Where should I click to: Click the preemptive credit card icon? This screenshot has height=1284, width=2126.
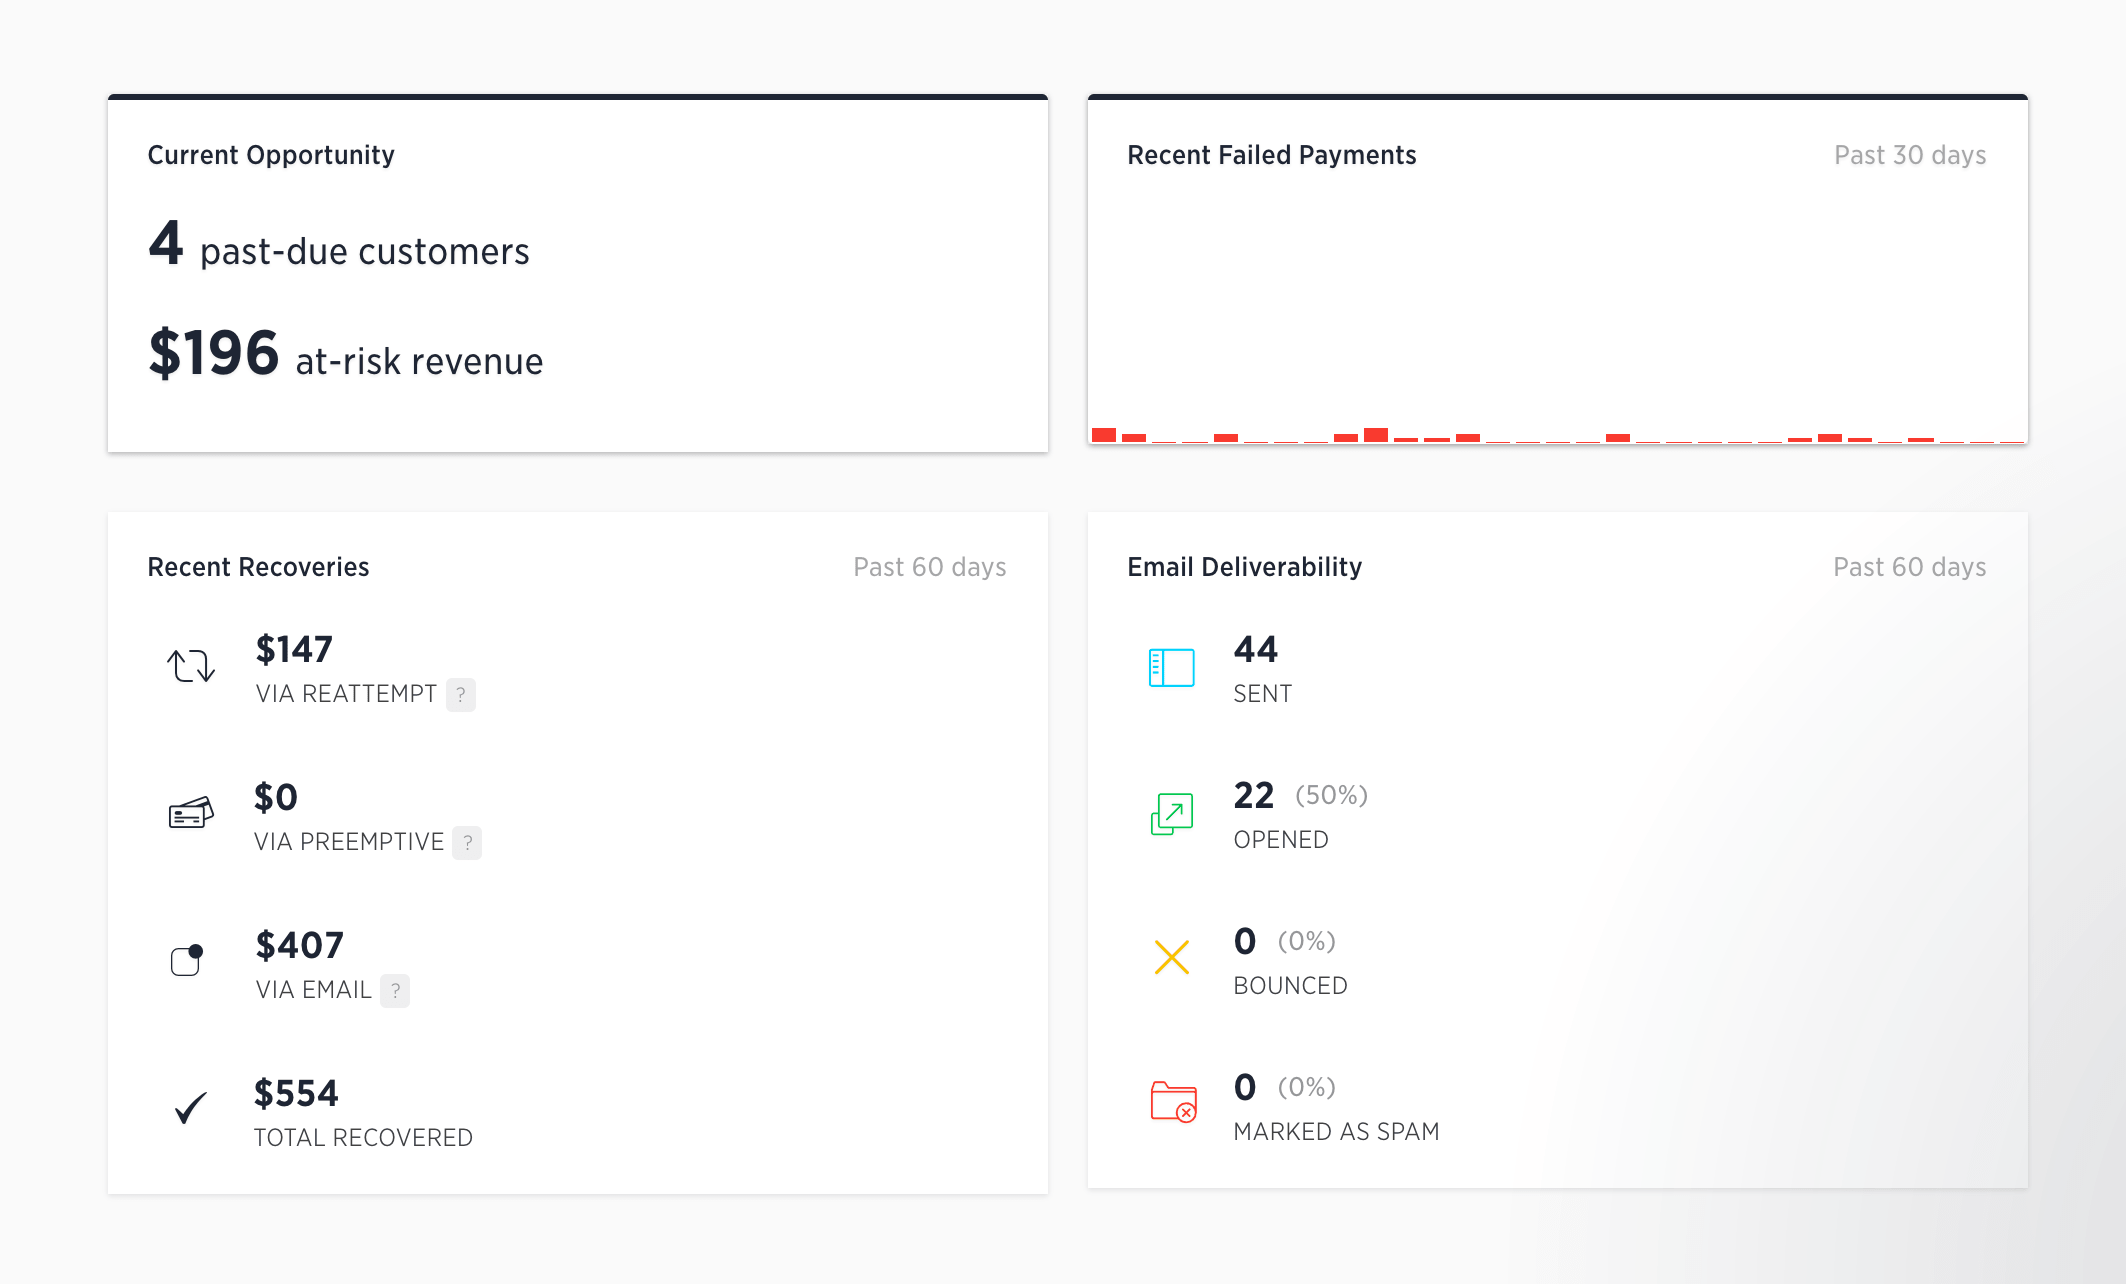[190, 813]
